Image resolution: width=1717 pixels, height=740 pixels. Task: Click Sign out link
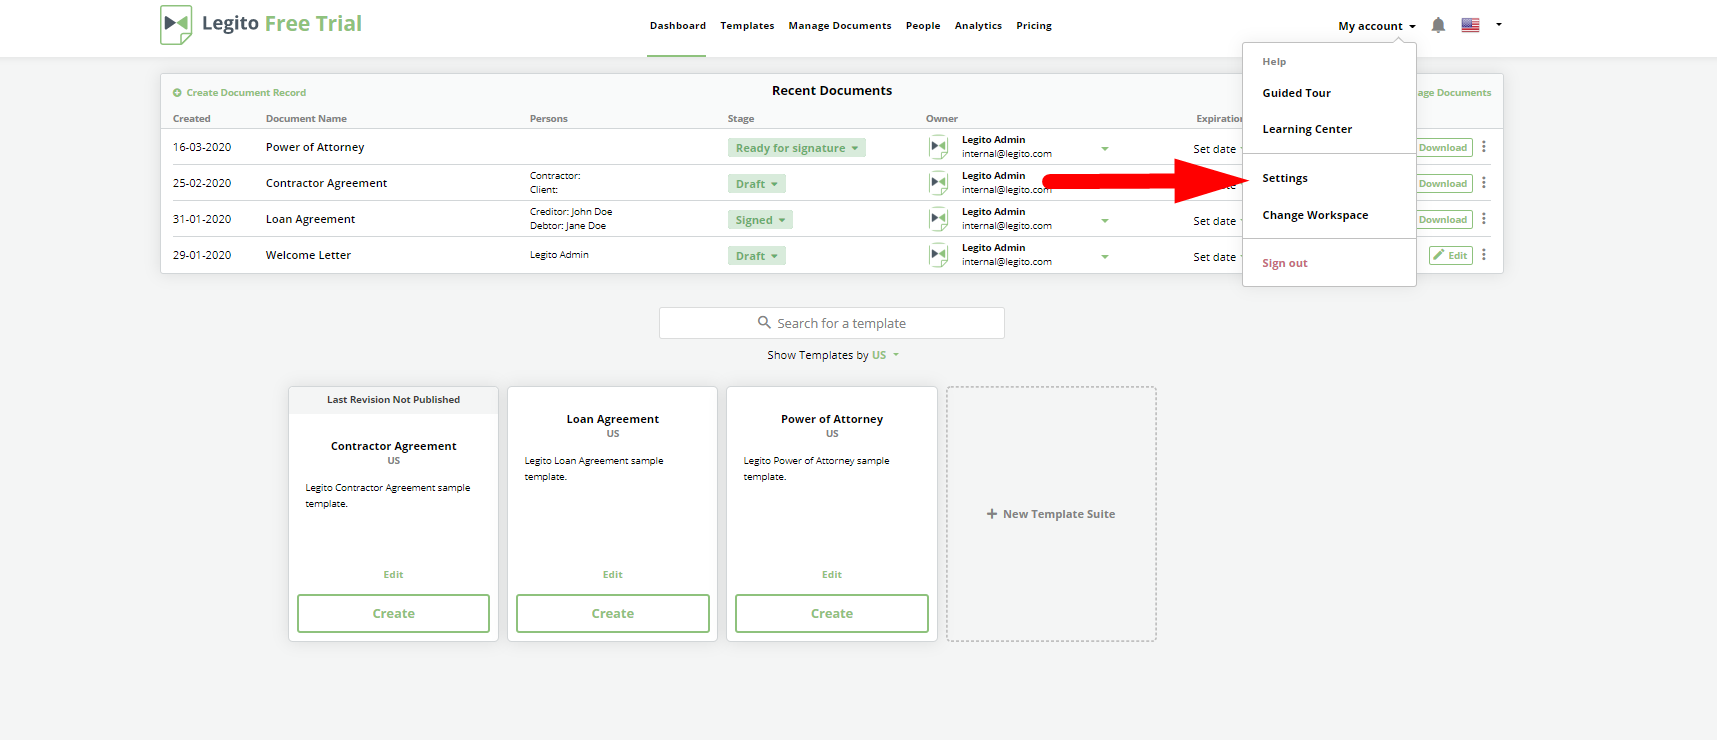point(1284,263)
